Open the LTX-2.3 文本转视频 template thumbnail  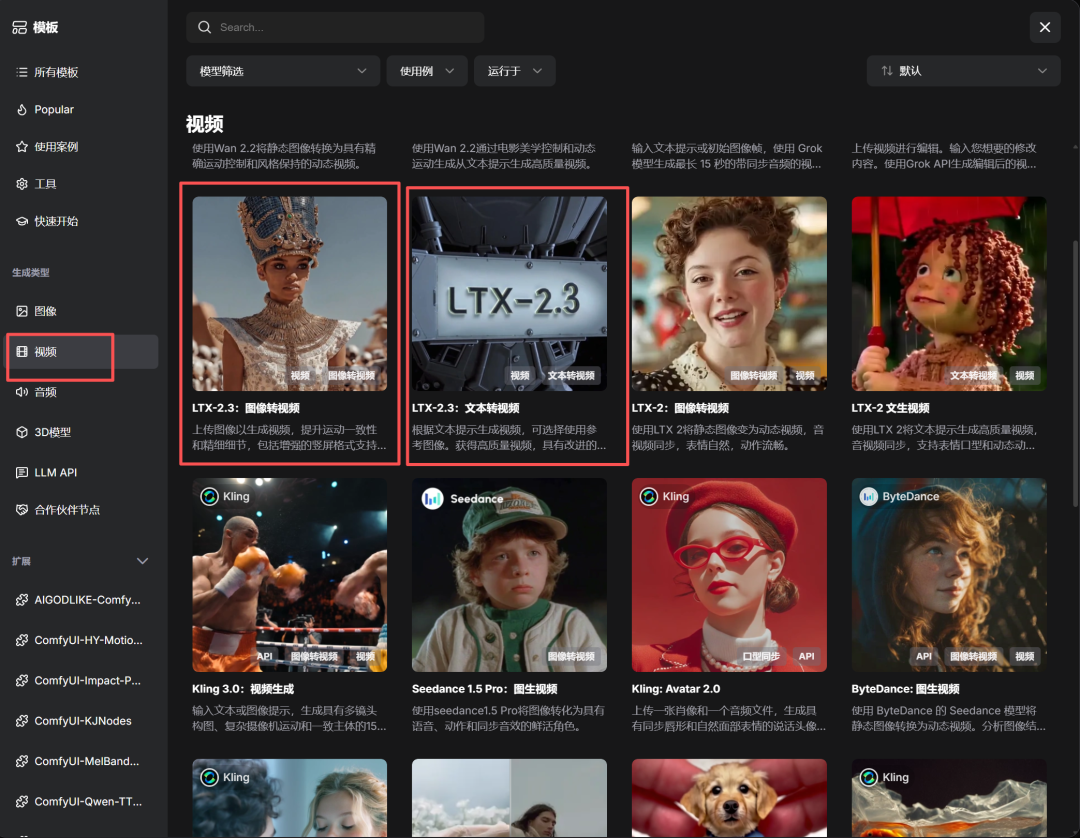coord(509,293)
